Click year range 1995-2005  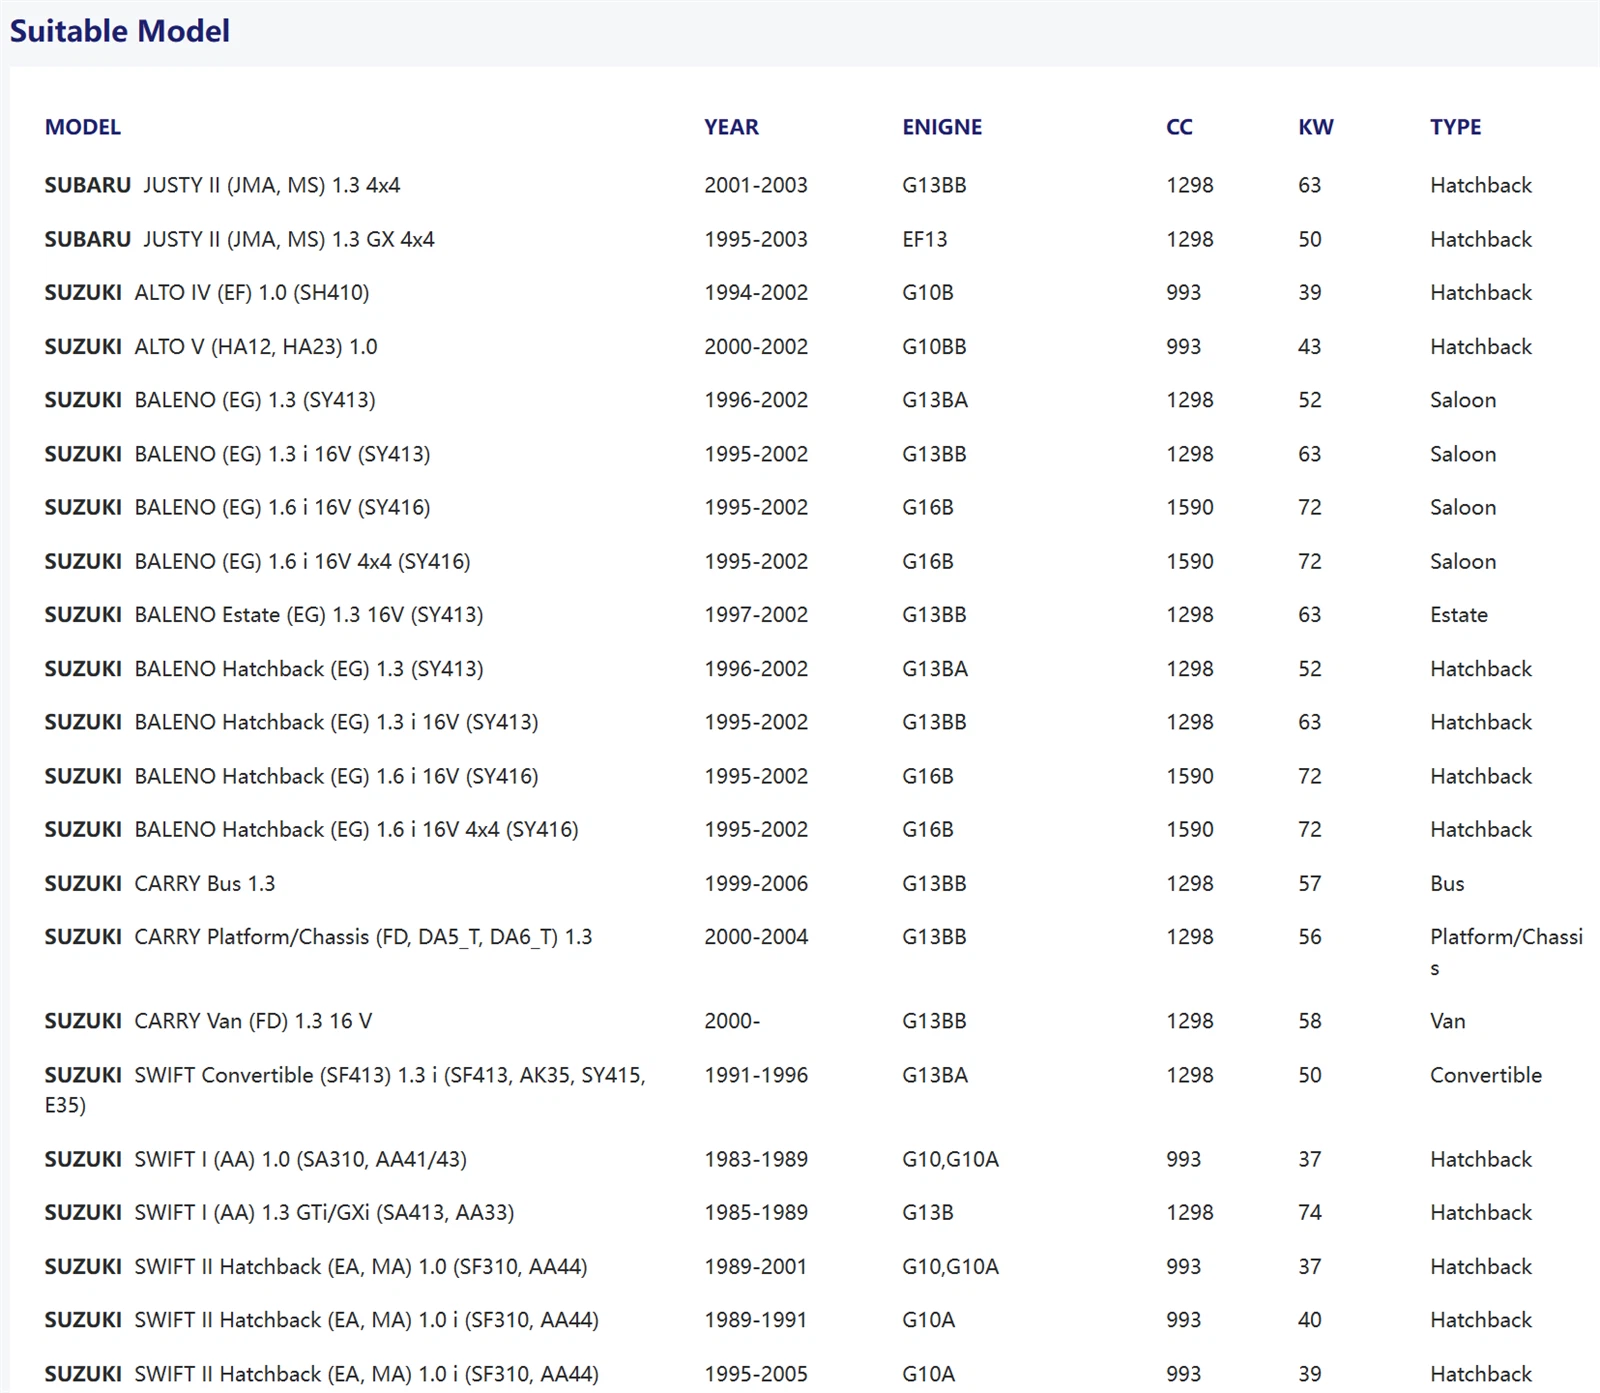[x=755, y=1374]
